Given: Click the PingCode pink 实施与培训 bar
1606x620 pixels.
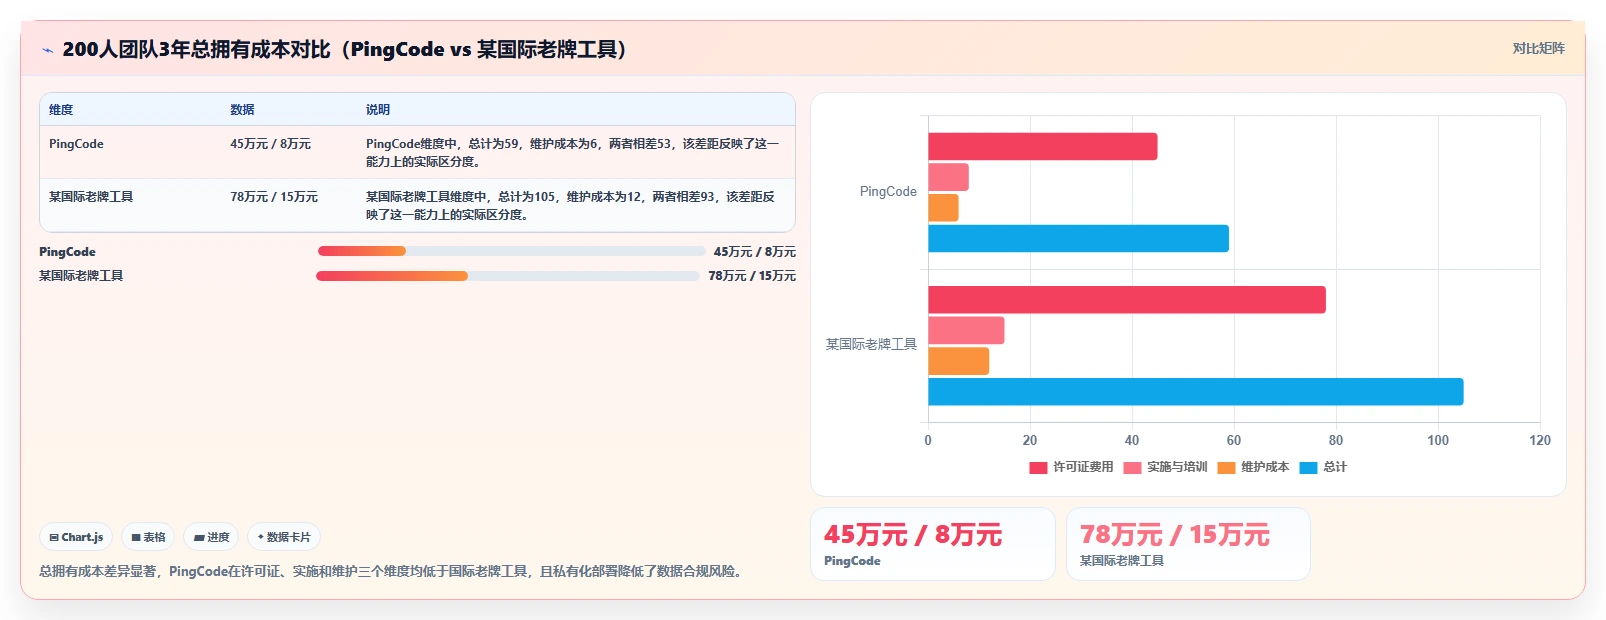Looking at the screenshot, I should 948,177.
